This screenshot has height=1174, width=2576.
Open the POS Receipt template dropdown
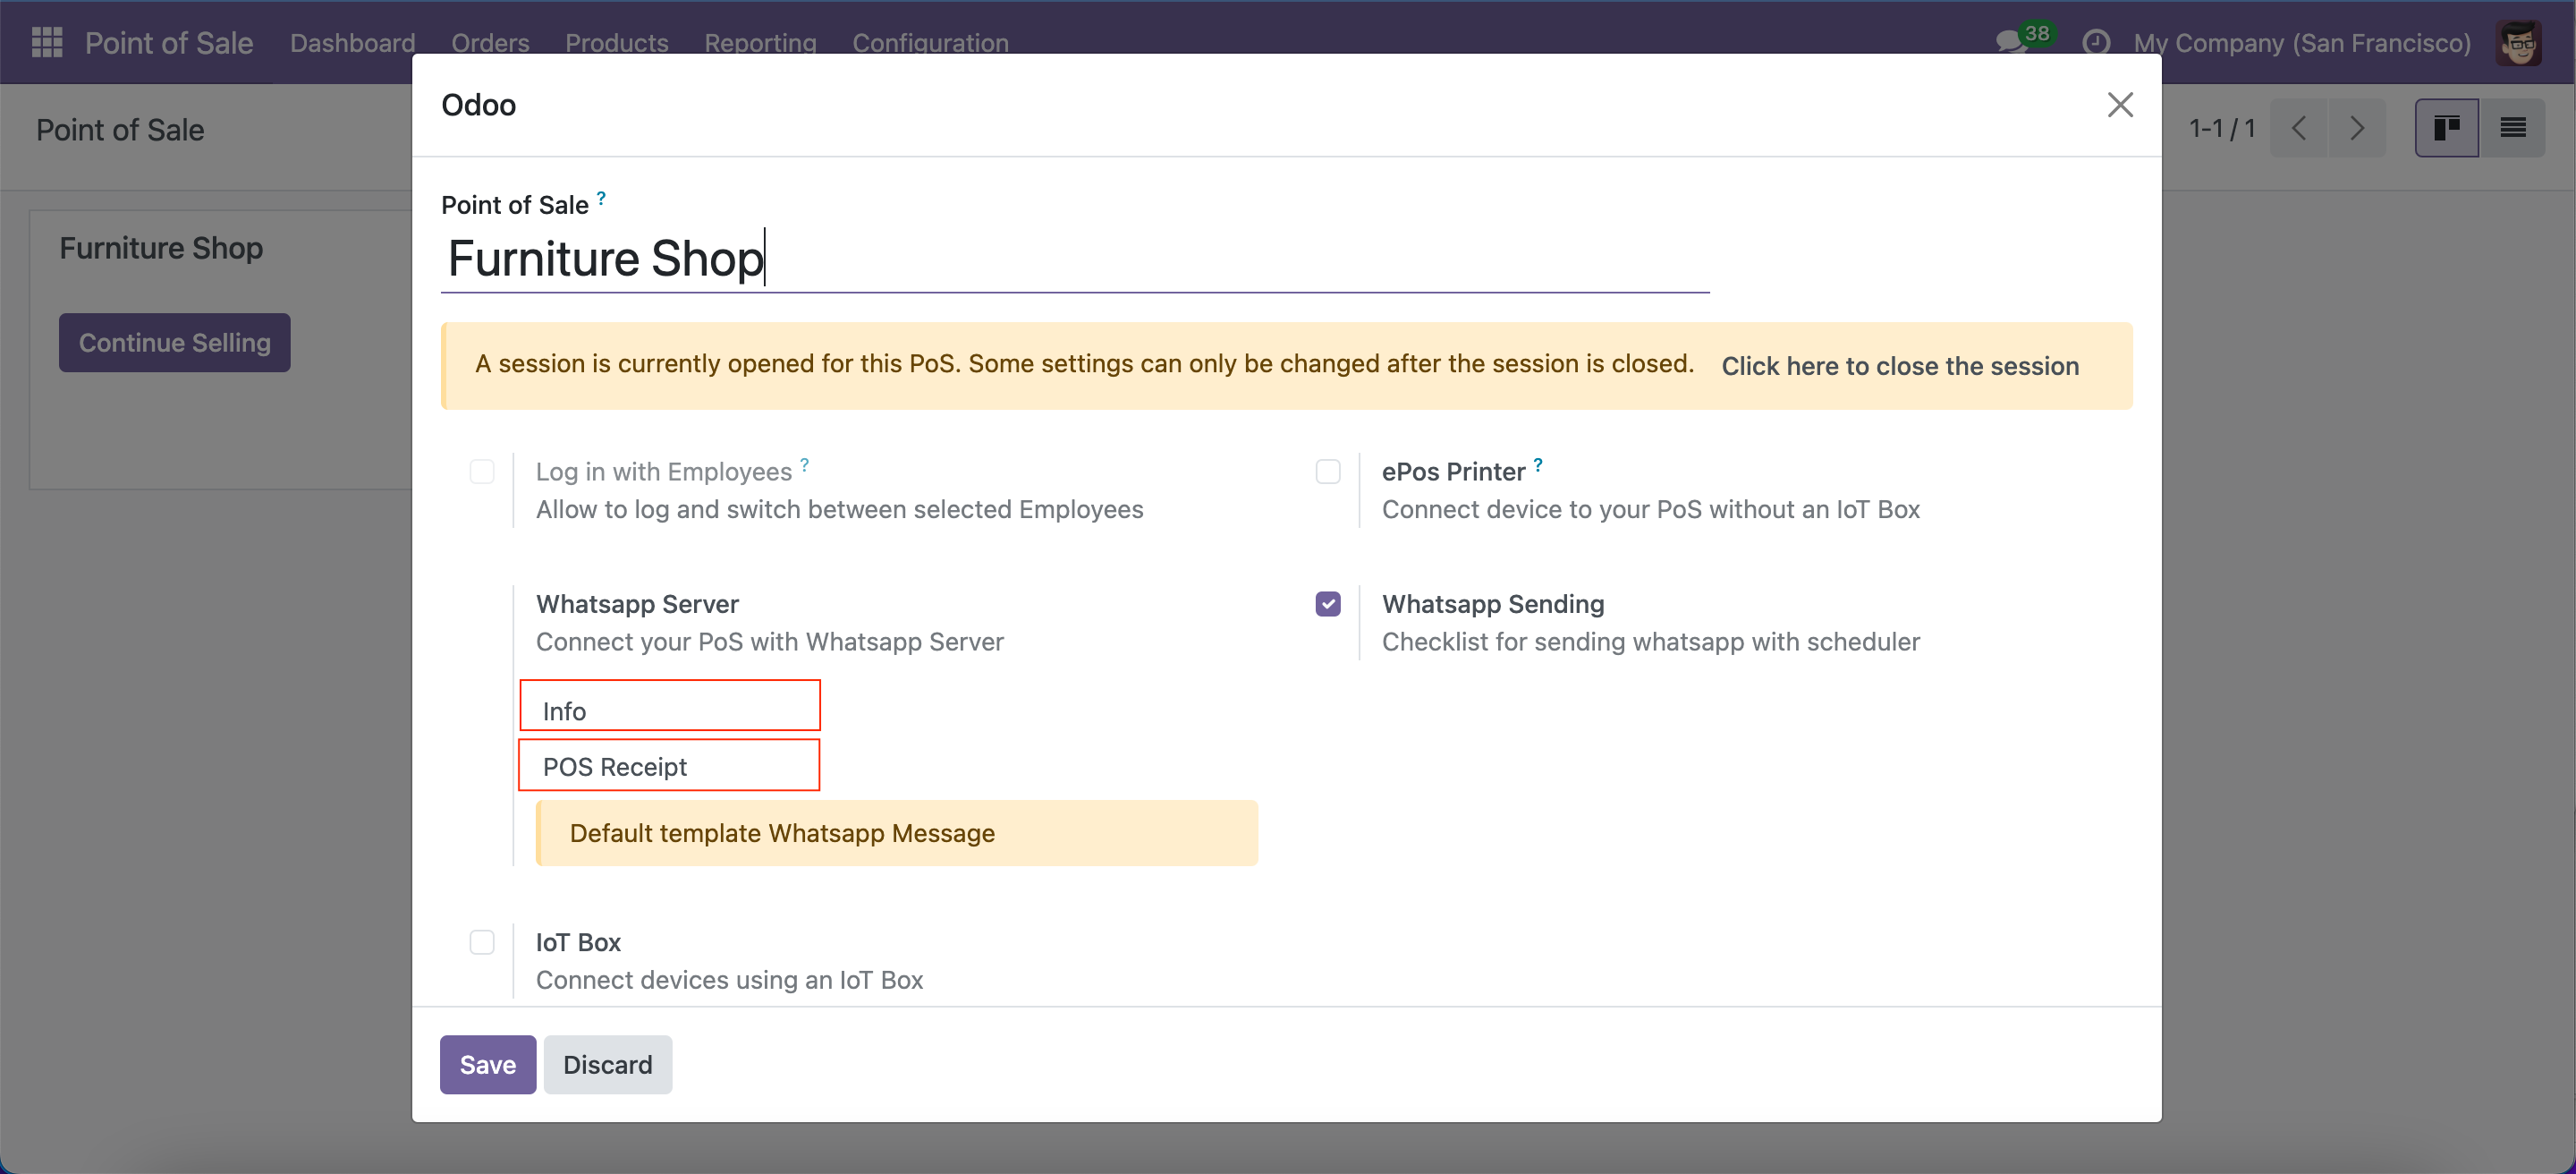(670, 766)
